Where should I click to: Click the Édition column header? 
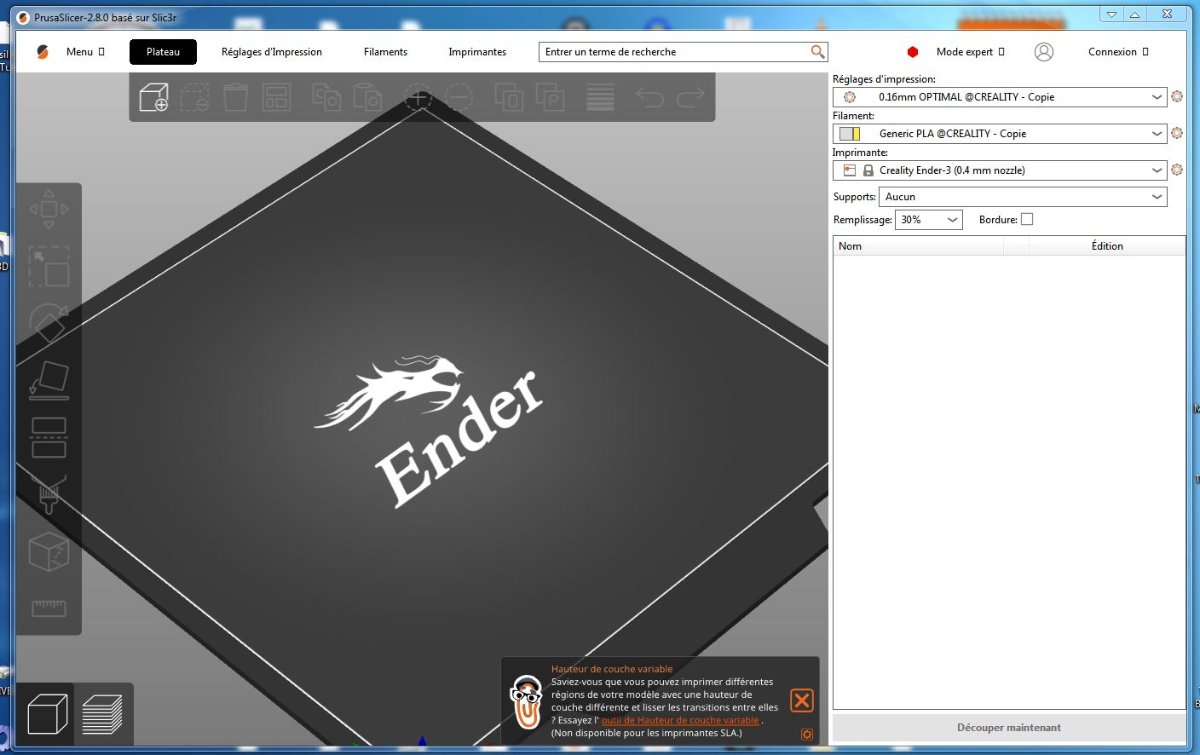point(1107,246)
